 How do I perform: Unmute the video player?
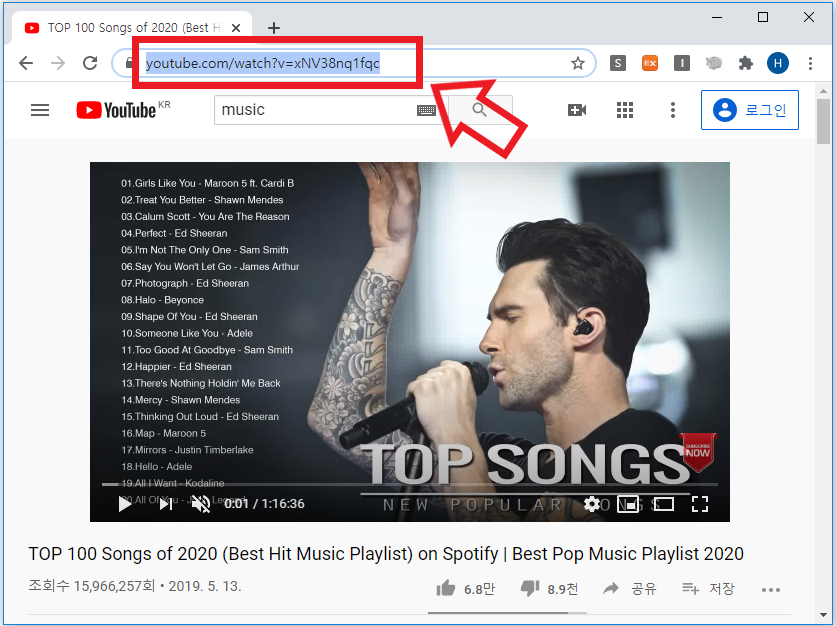pos(201,503)
